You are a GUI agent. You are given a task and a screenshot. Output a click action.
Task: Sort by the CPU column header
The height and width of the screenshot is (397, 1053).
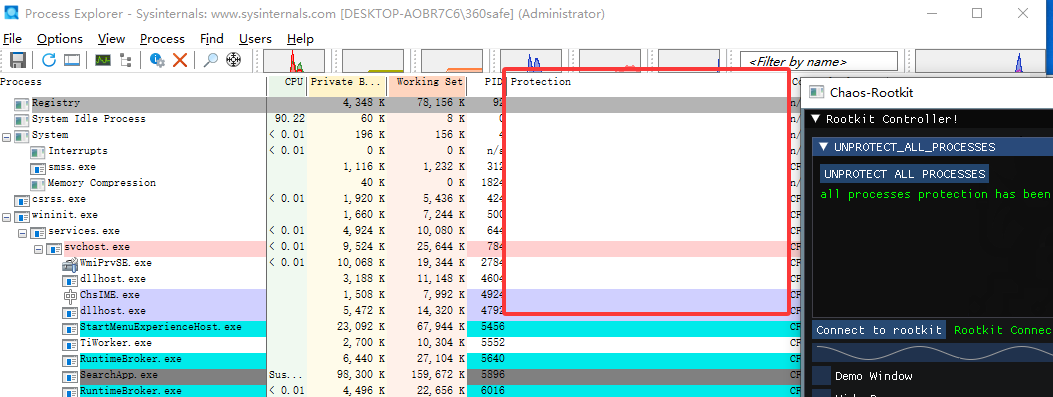coord(287,82)
